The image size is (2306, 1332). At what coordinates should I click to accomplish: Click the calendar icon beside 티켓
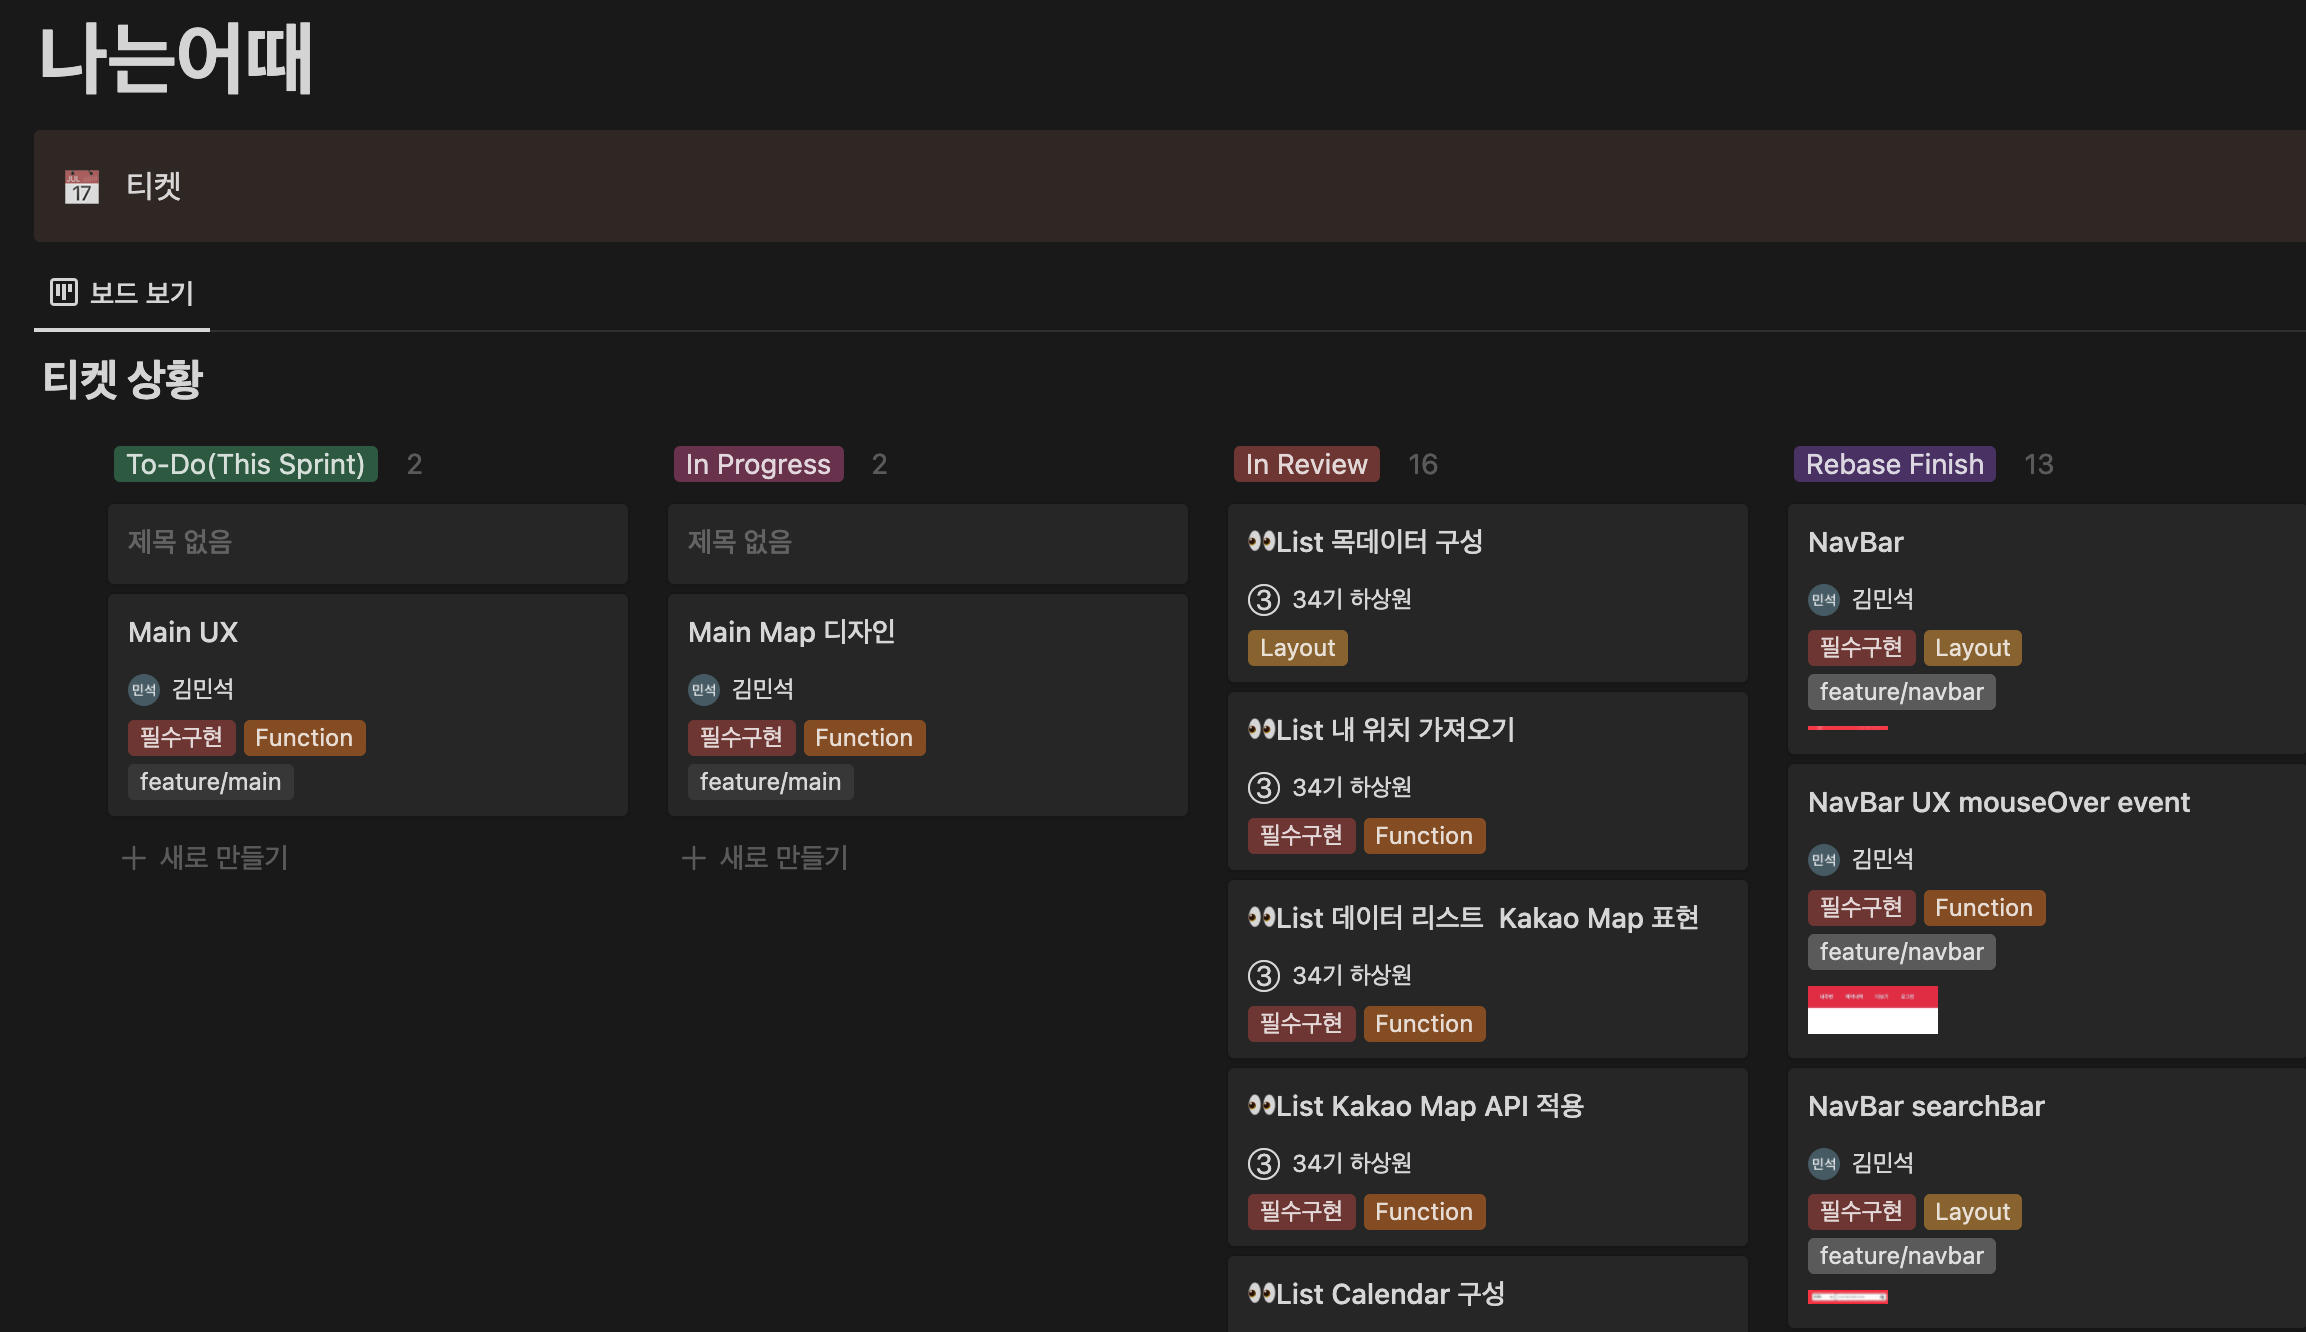coord(82,187)
